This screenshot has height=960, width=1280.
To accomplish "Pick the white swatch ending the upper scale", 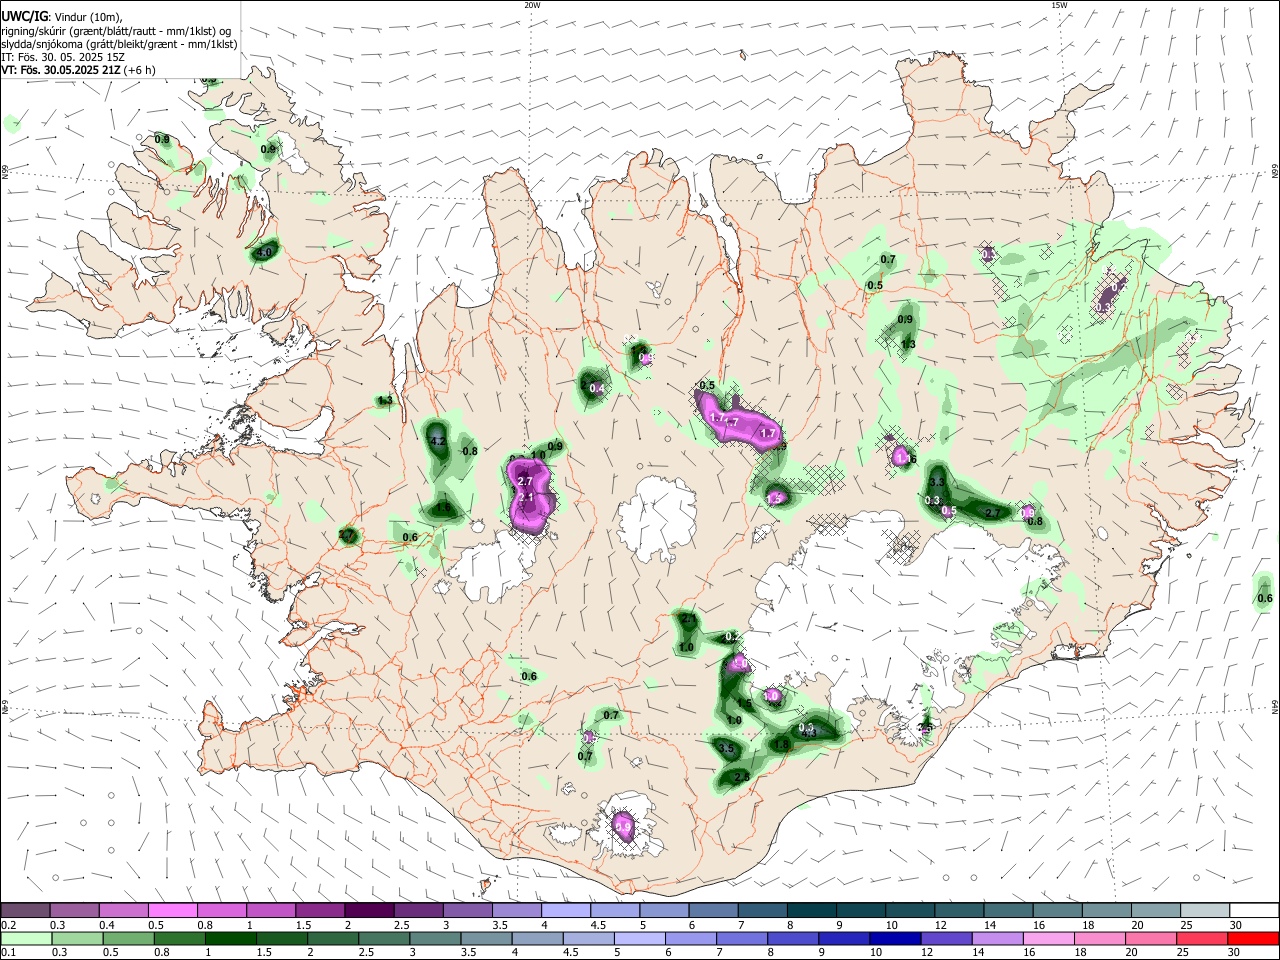I will click(1254, 910).
